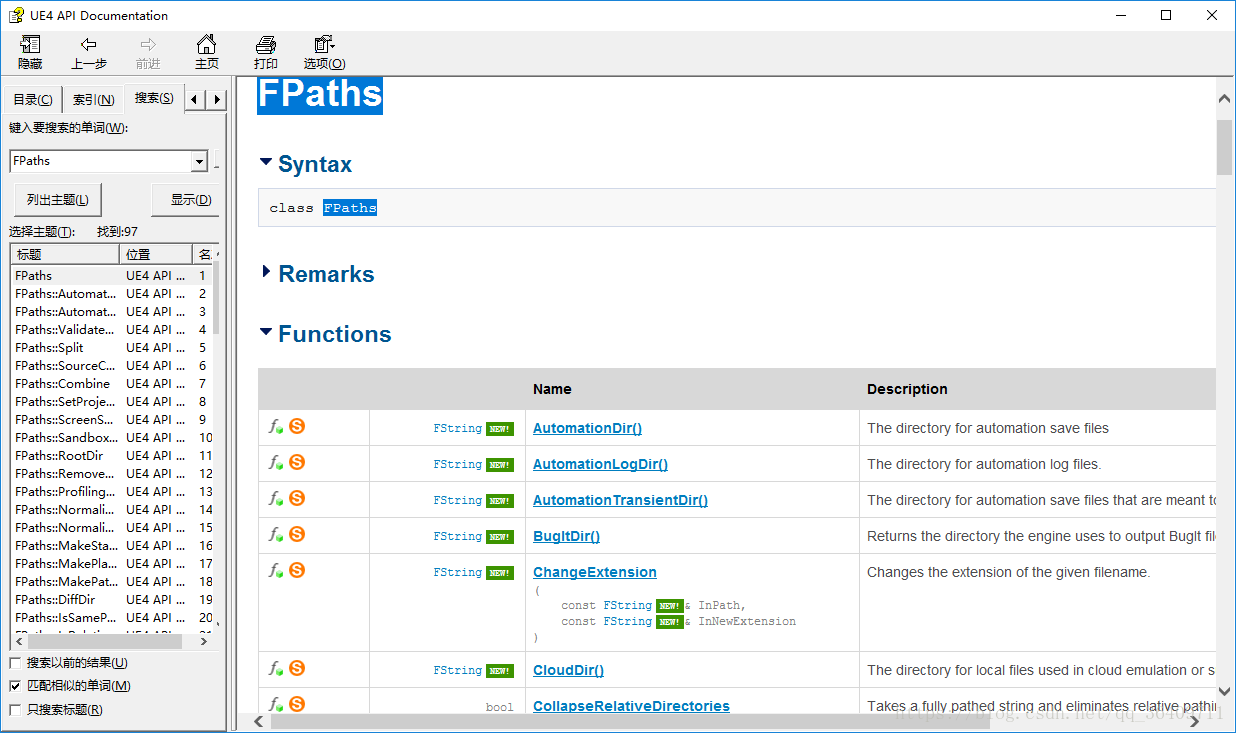Click the static S icon in the BugItDir row
The image size is (1236, 733).
pyautogui.click(x=297, y=534)
